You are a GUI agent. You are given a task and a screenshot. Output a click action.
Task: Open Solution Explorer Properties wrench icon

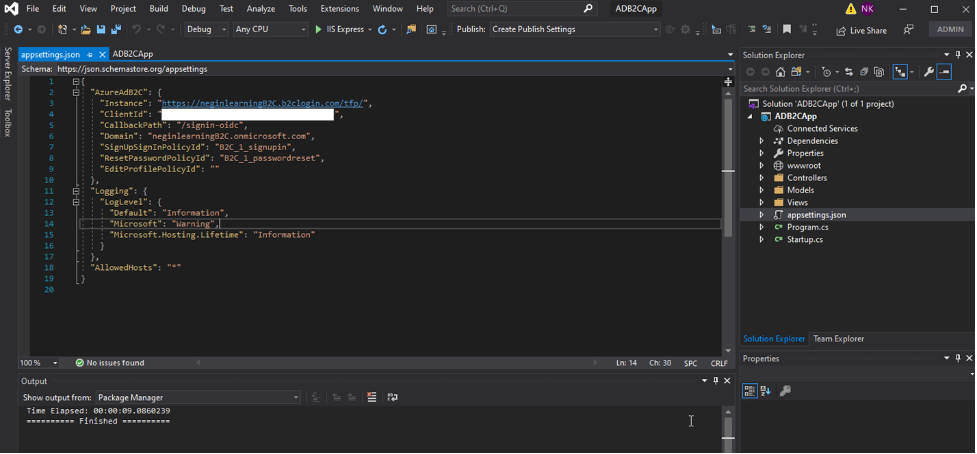click(x=928, y=72)
